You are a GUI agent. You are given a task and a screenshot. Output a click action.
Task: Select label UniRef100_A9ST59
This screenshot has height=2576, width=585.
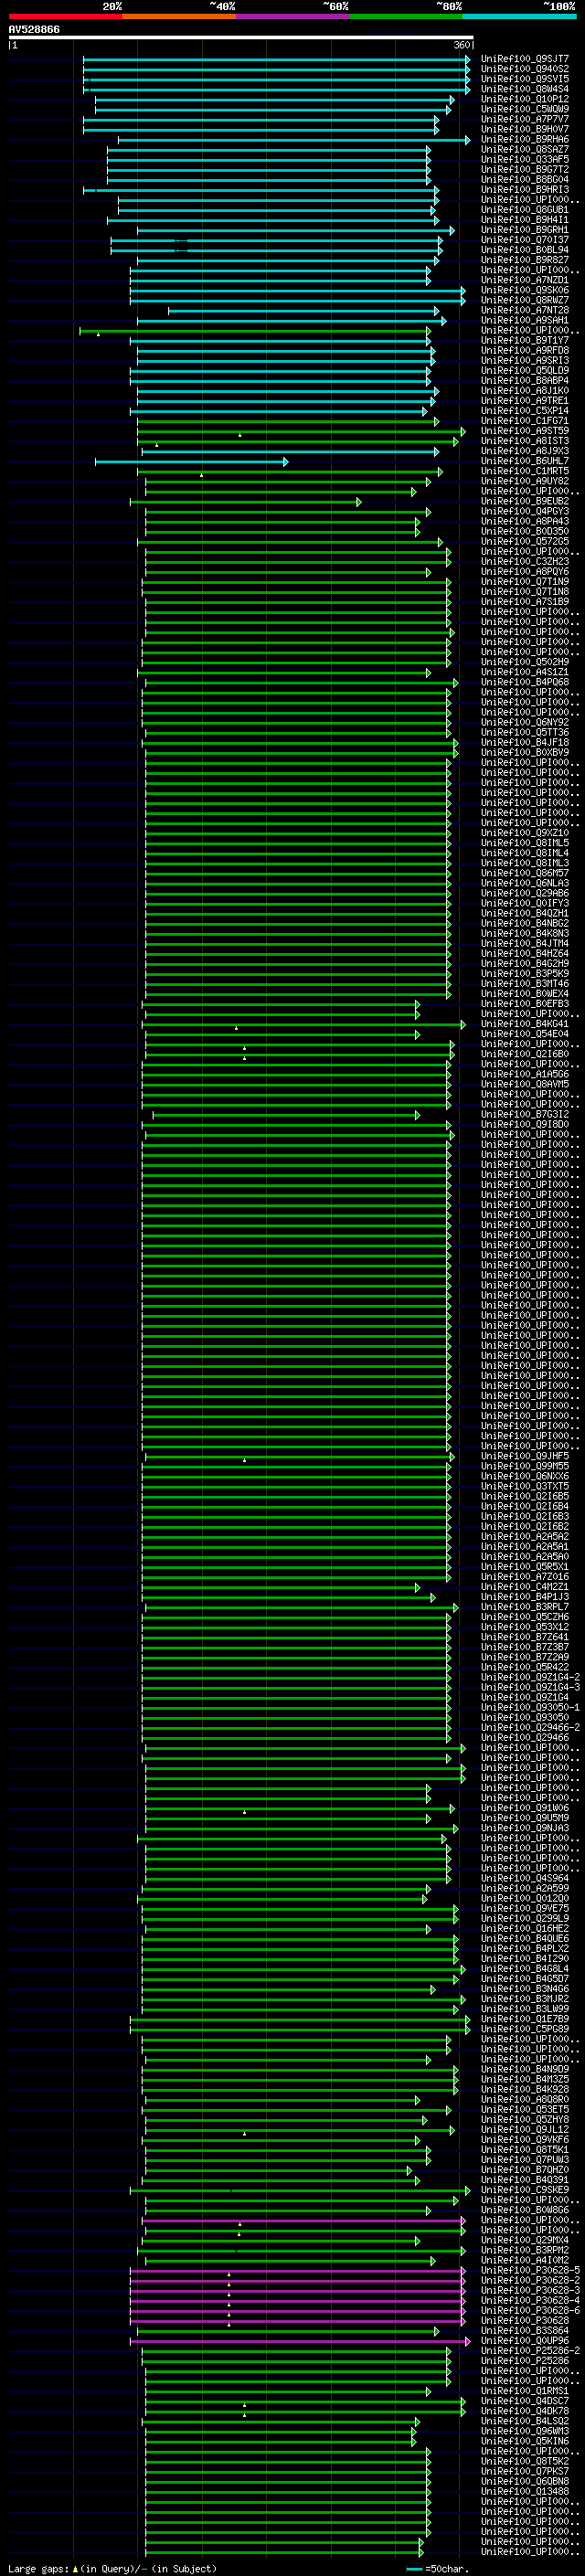point(525,431)
